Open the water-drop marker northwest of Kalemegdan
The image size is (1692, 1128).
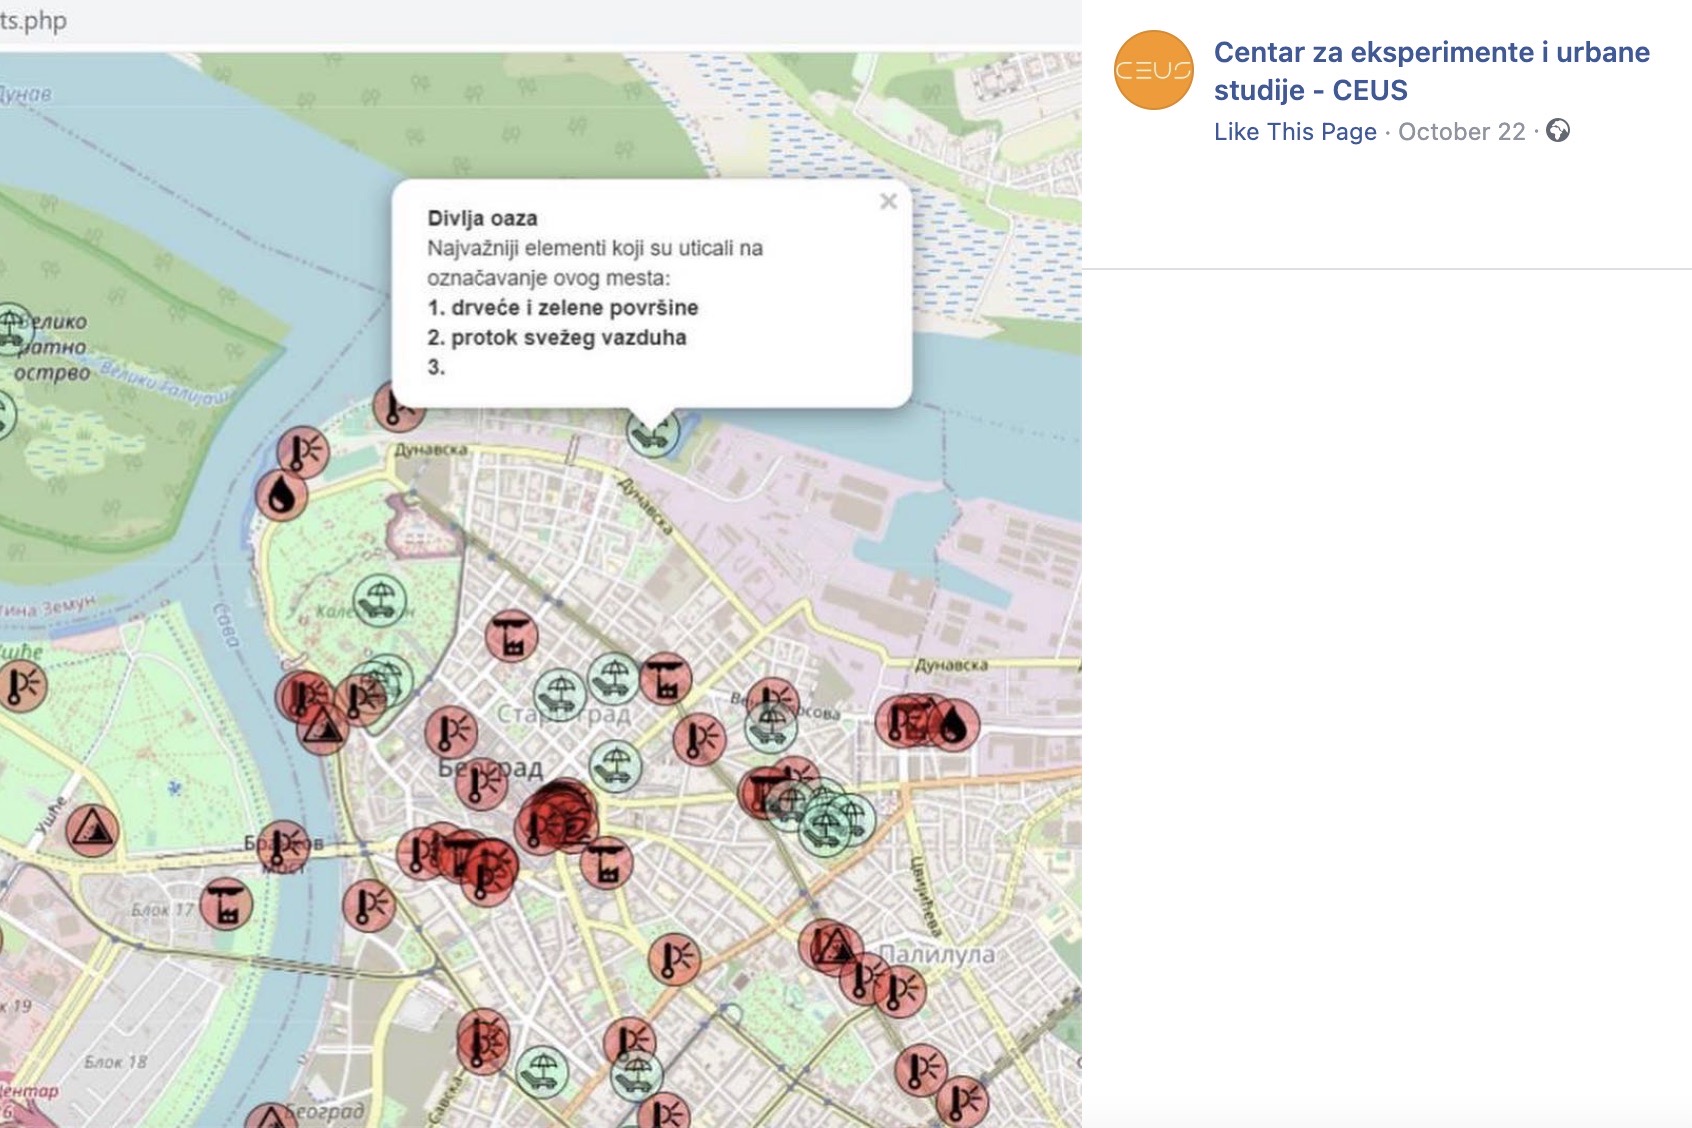tap(282, 494)
